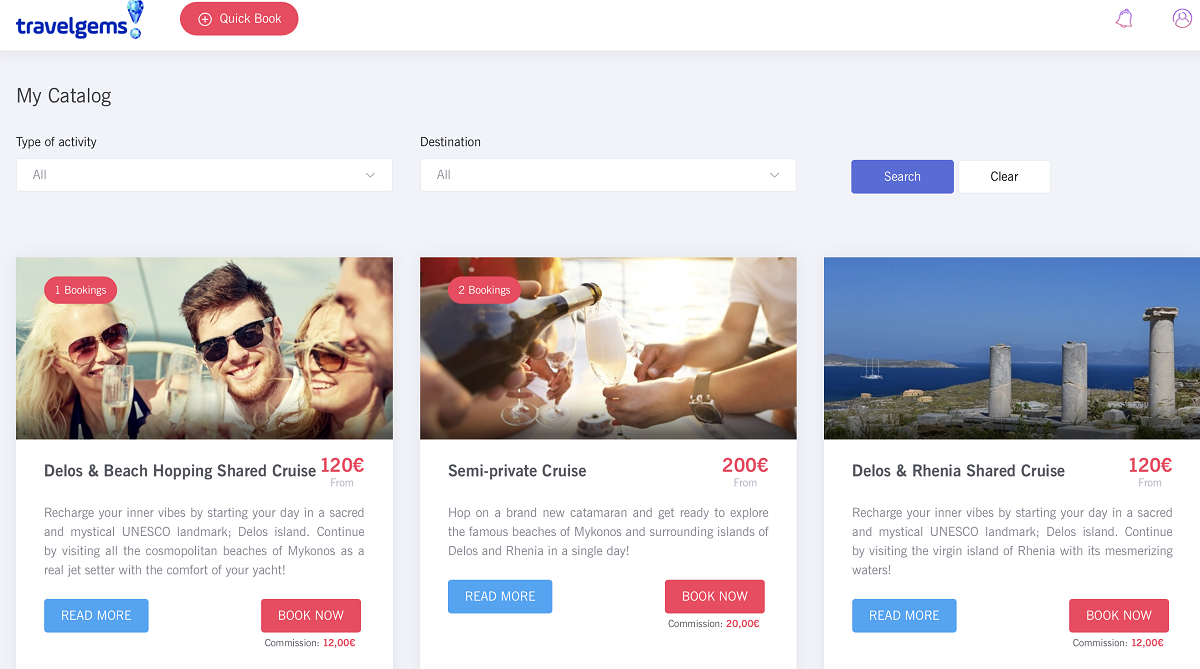Book the Semi-private Cruise now

715,596
